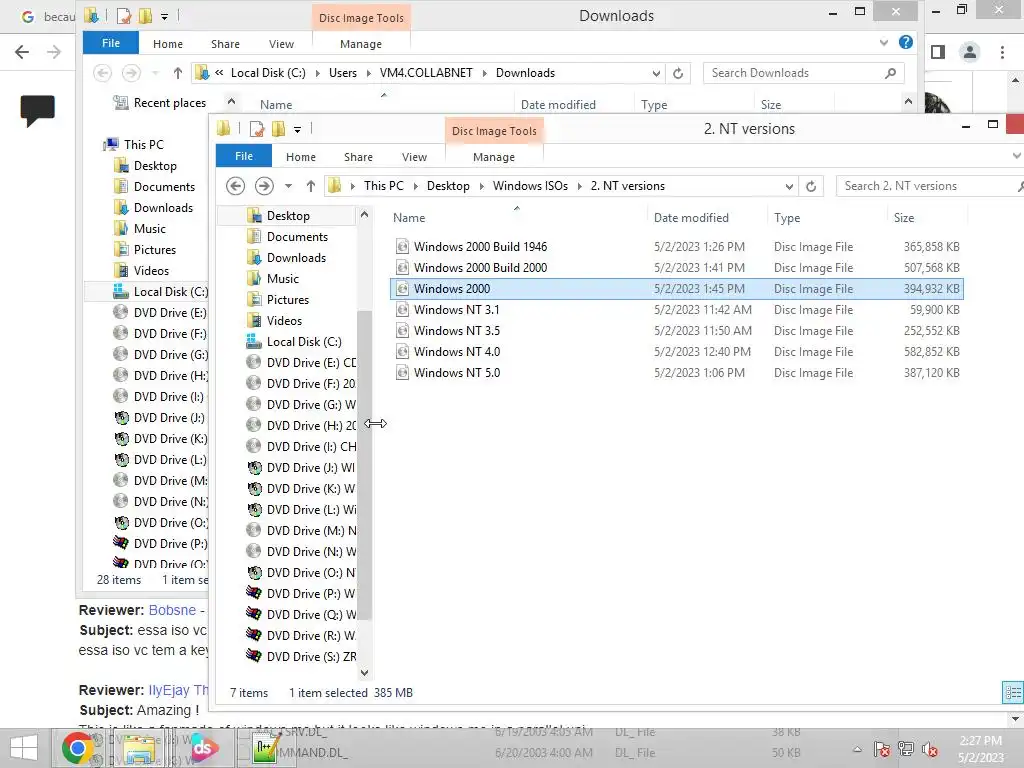The width and height of the screenshot is (1024, 768).
Task: Select DVD Drive (S:) in navigation pane
Action: tap(301, 656)
